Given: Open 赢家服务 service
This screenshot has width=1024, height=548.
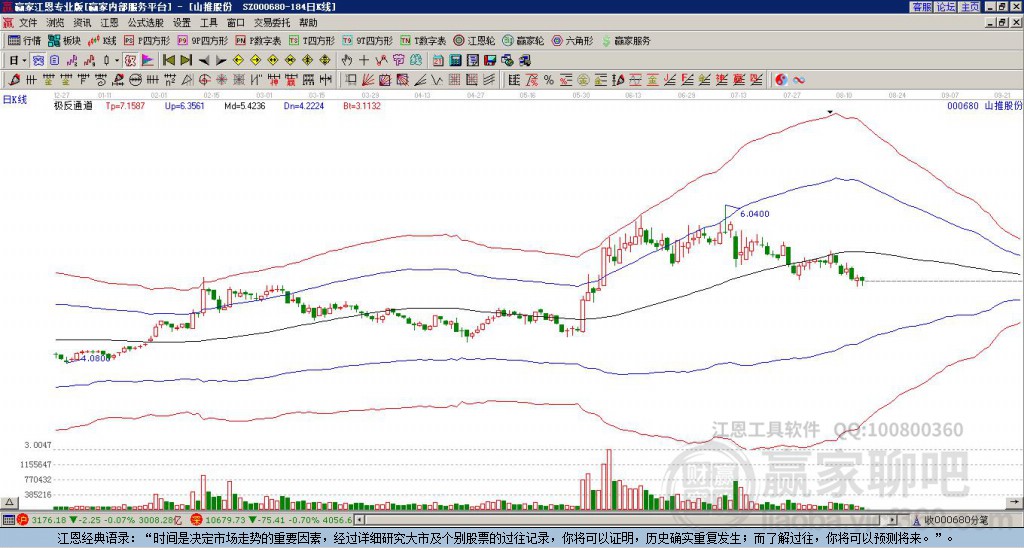Looking at the screenshot, I should 626,40.
